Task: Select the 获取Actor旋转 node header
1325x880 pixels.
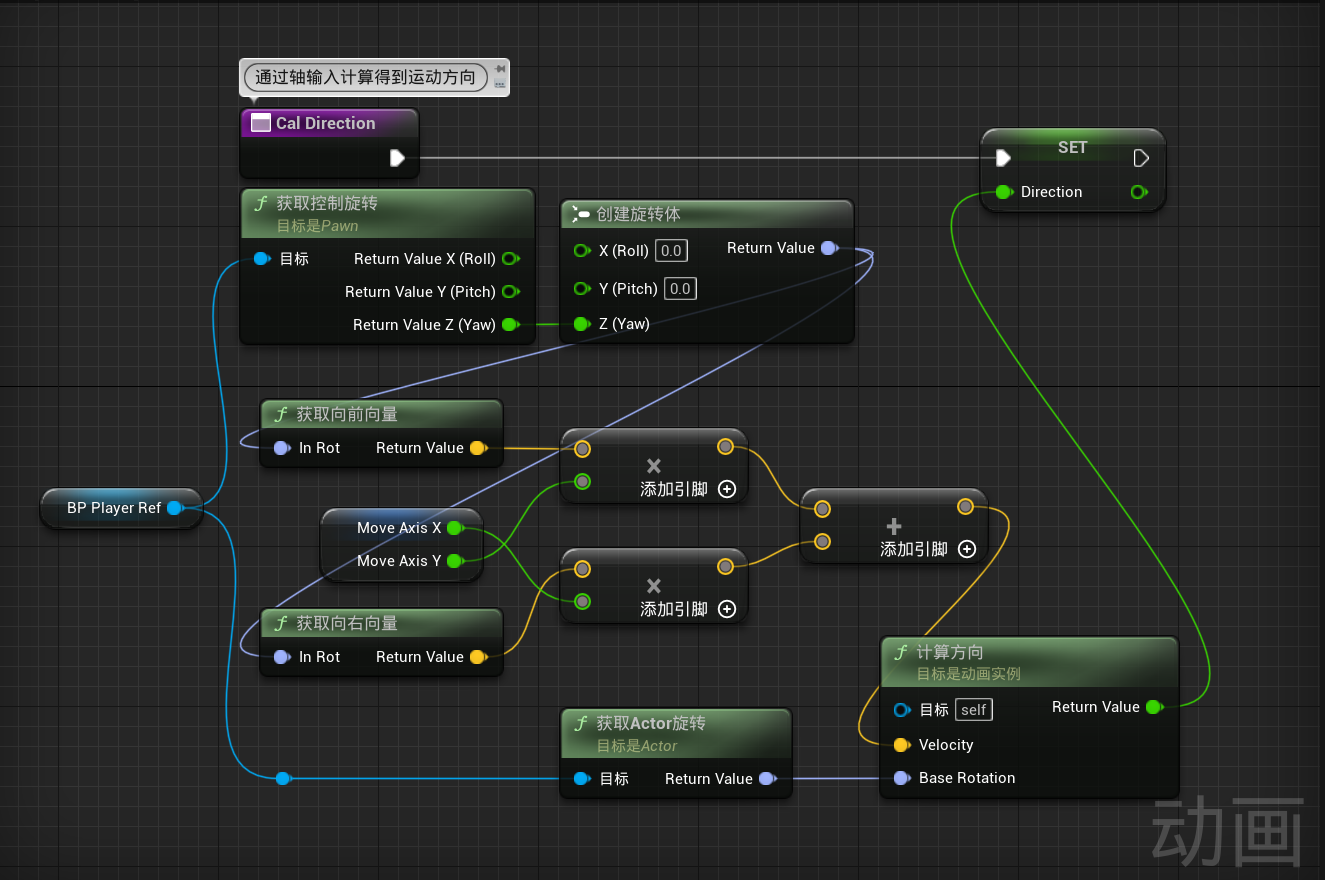Action: pyautogui.click(x=650, y=723)
